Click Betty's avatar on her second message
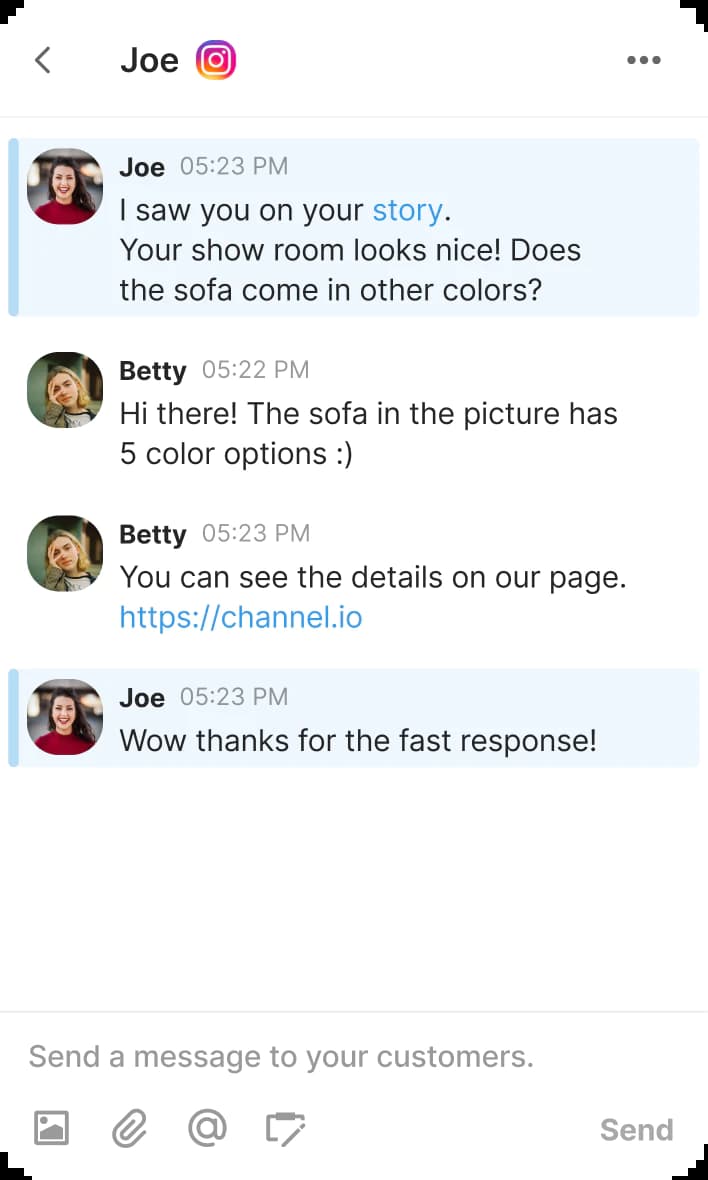 64,554
